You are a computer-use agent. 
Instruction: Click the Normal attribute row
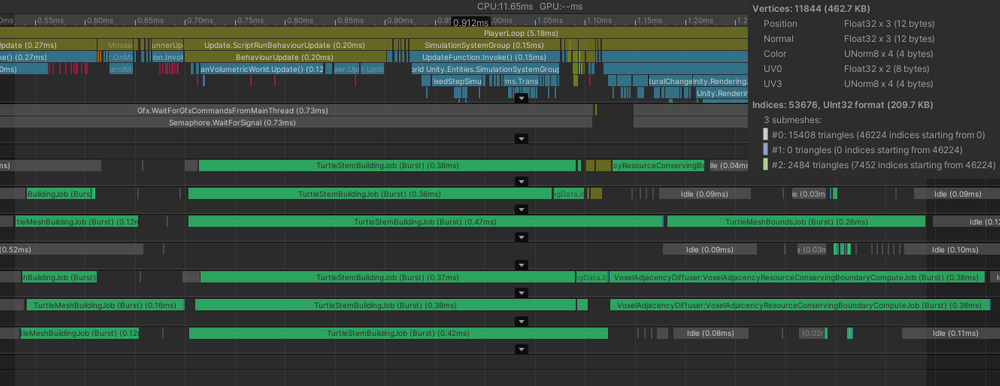[849, 39]
